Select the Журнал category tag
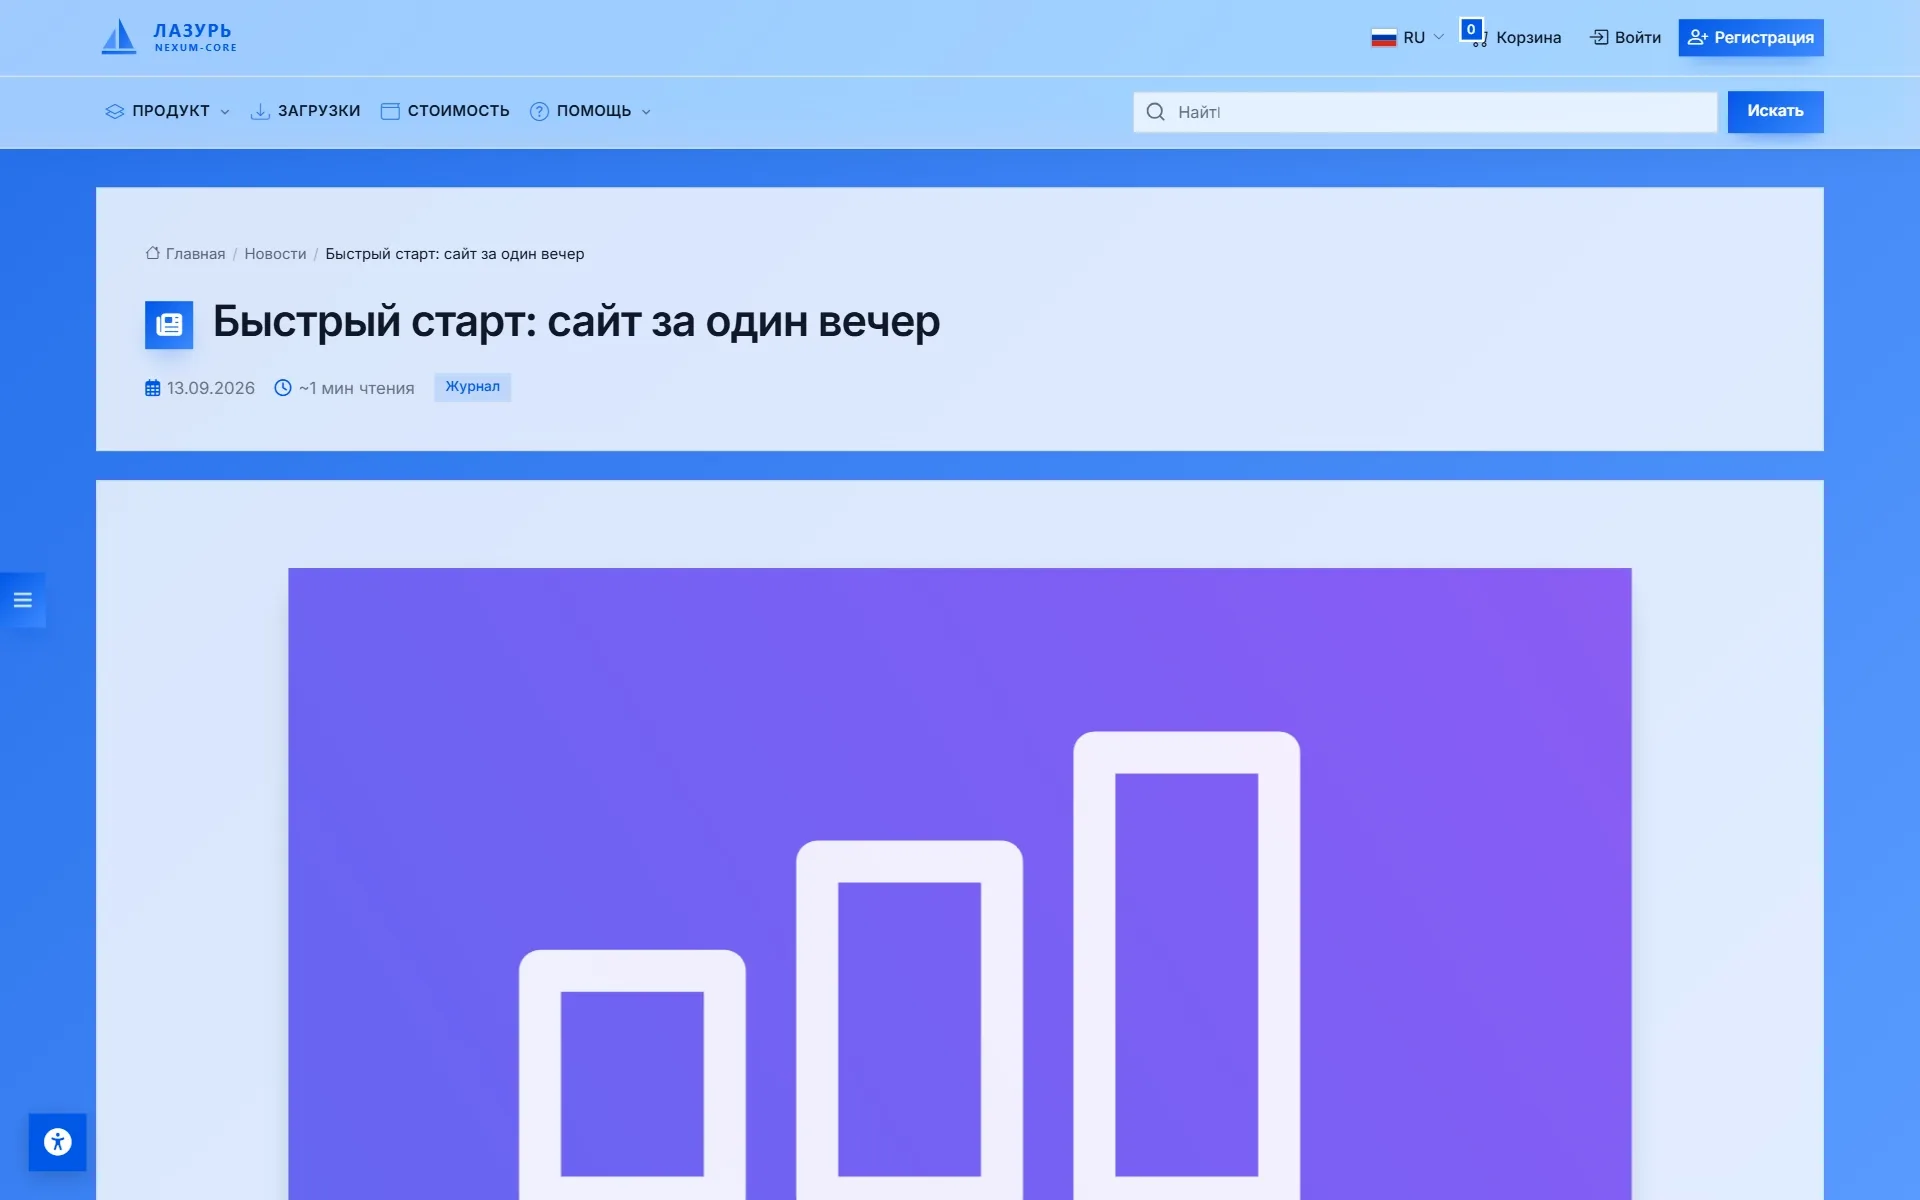Screen dimensions: 1920x1200 (x=472, y=387)
